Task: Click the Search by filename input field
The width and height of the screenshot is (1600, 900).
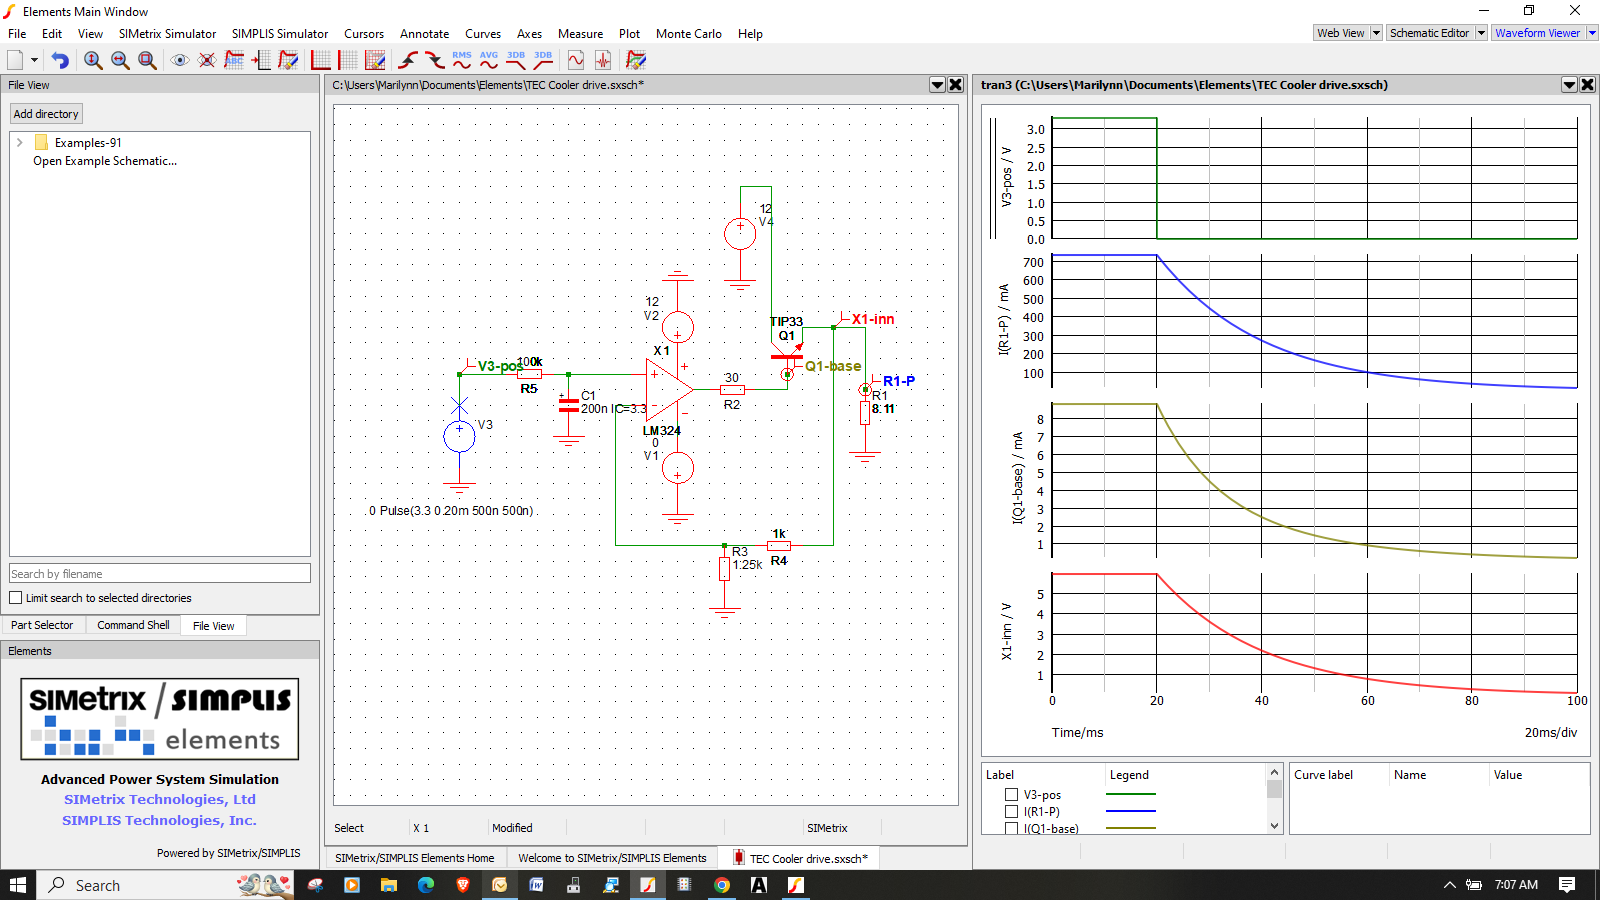Action: point(160,574)
